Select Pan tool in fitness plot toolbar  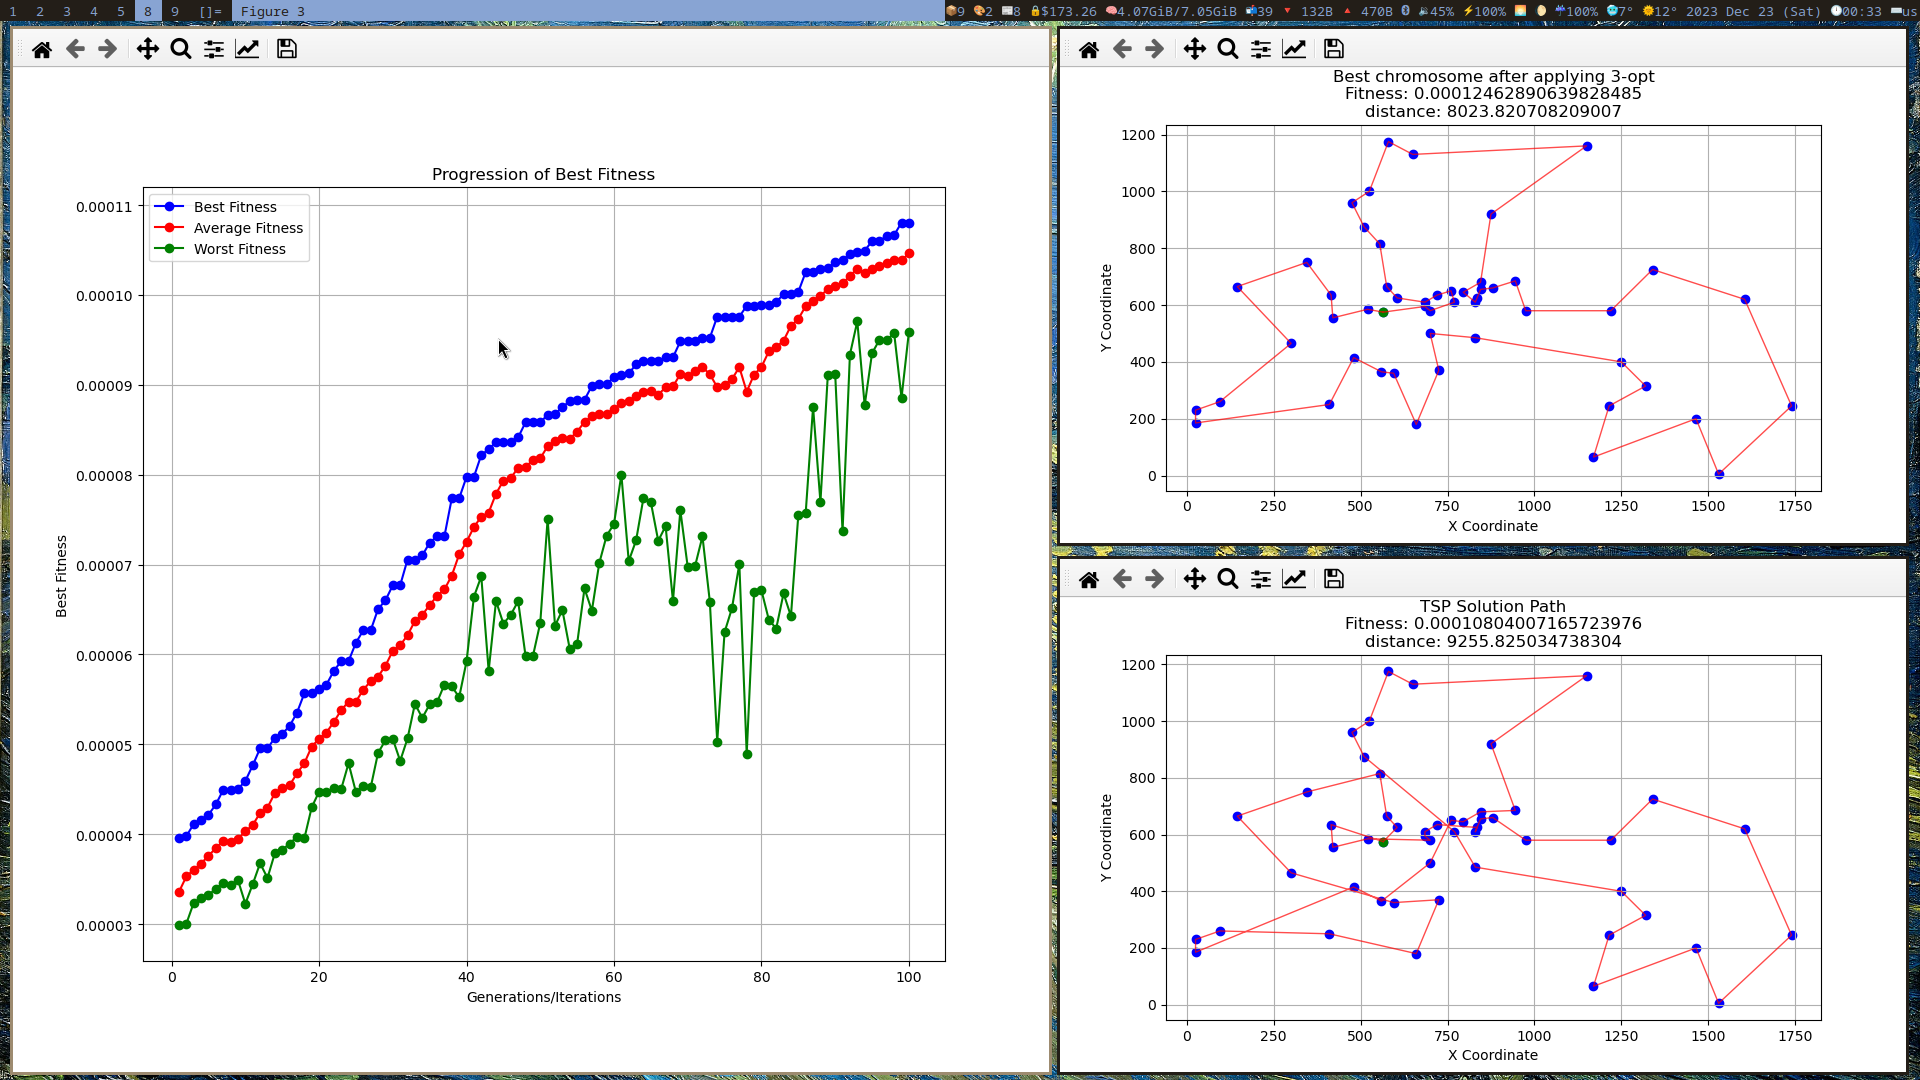click(x=147, y=49)
